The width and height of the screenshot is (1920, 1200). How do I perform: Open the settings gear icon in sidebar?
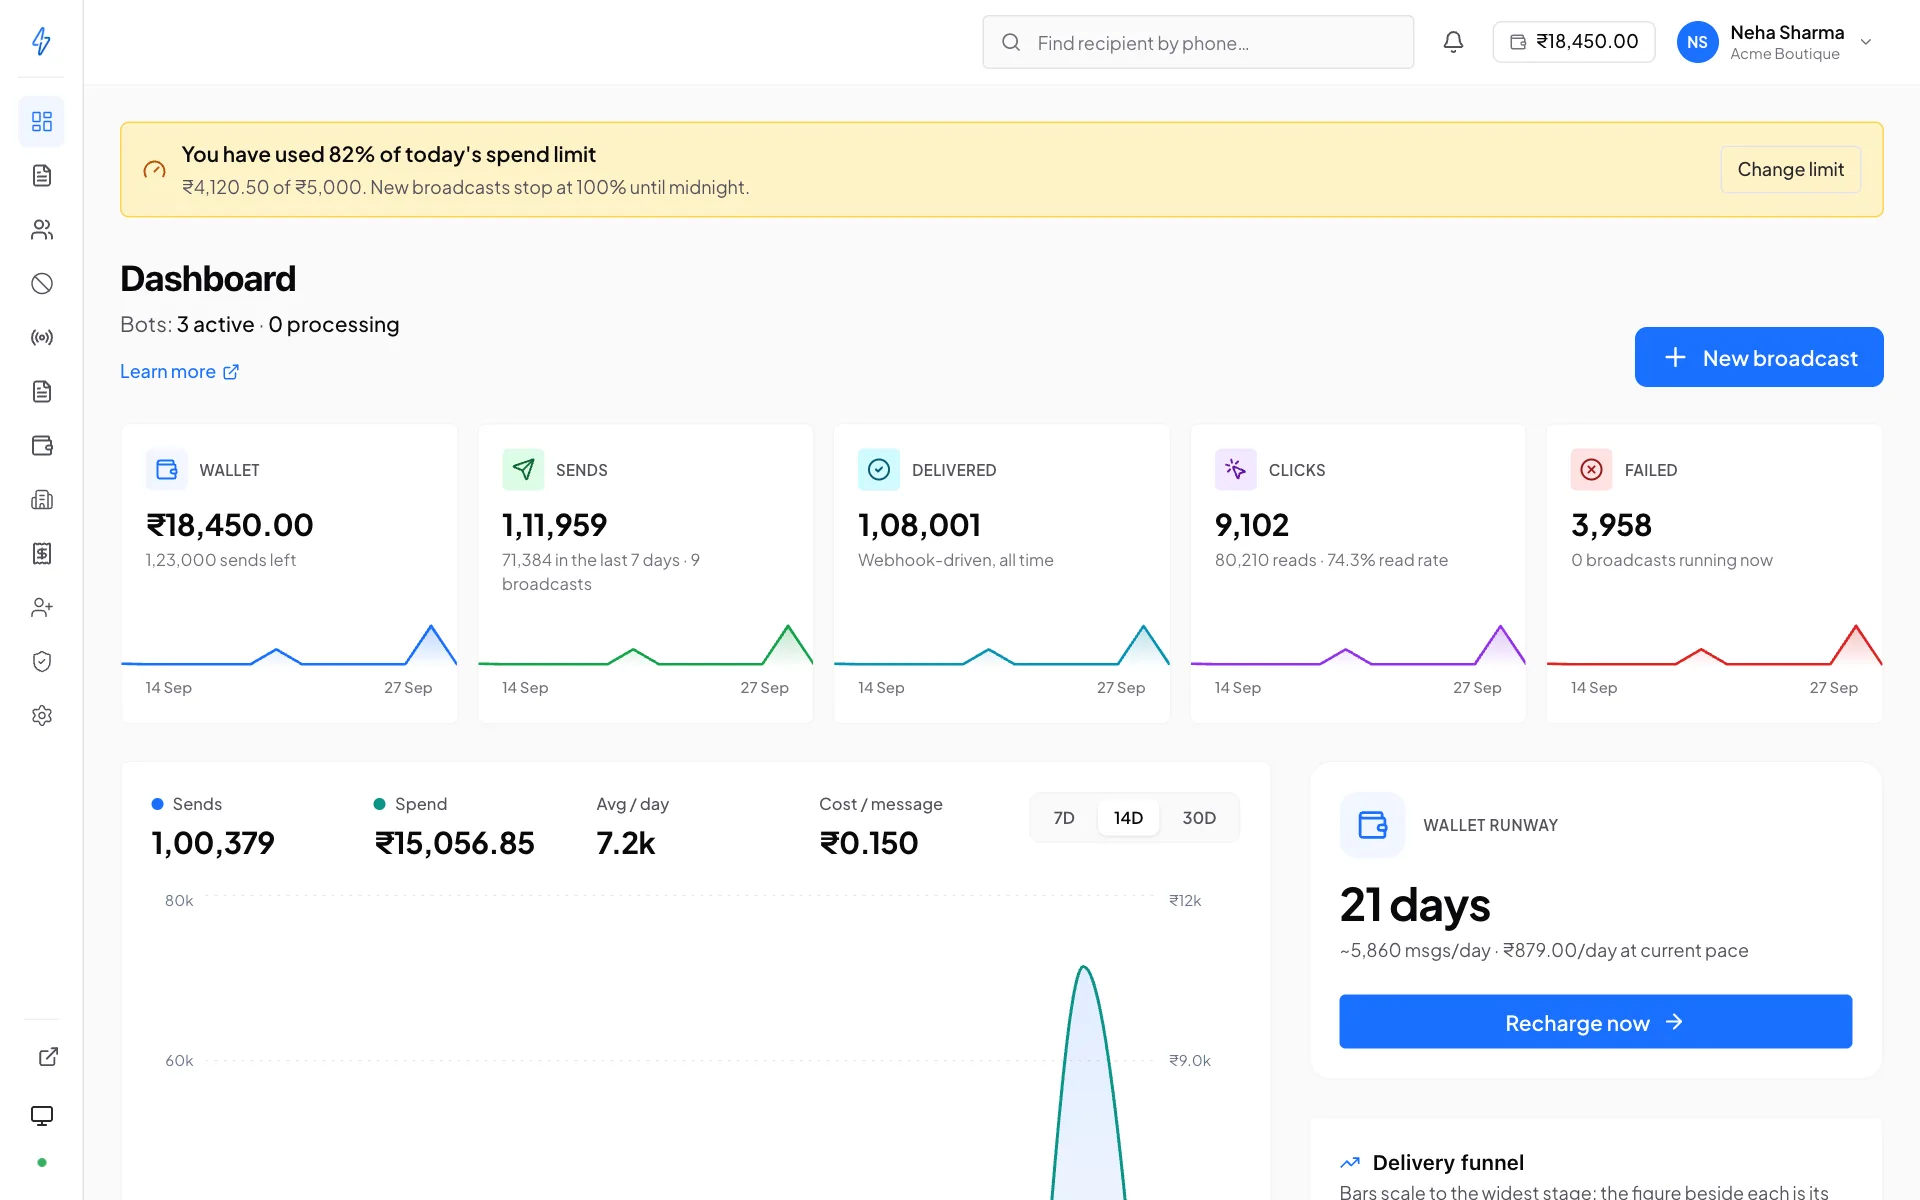click(41, 716)
